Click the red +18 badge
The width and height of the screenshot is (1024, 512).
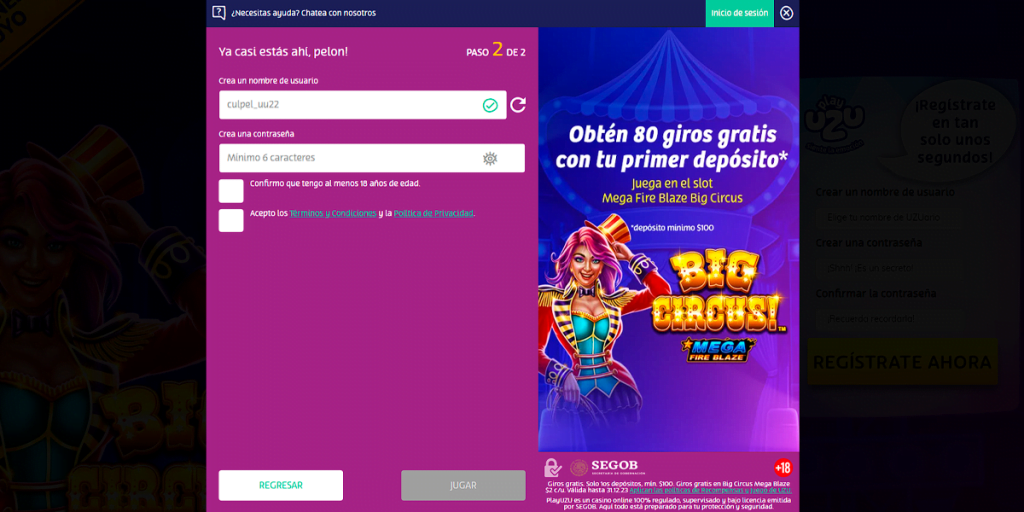point(782,468)
